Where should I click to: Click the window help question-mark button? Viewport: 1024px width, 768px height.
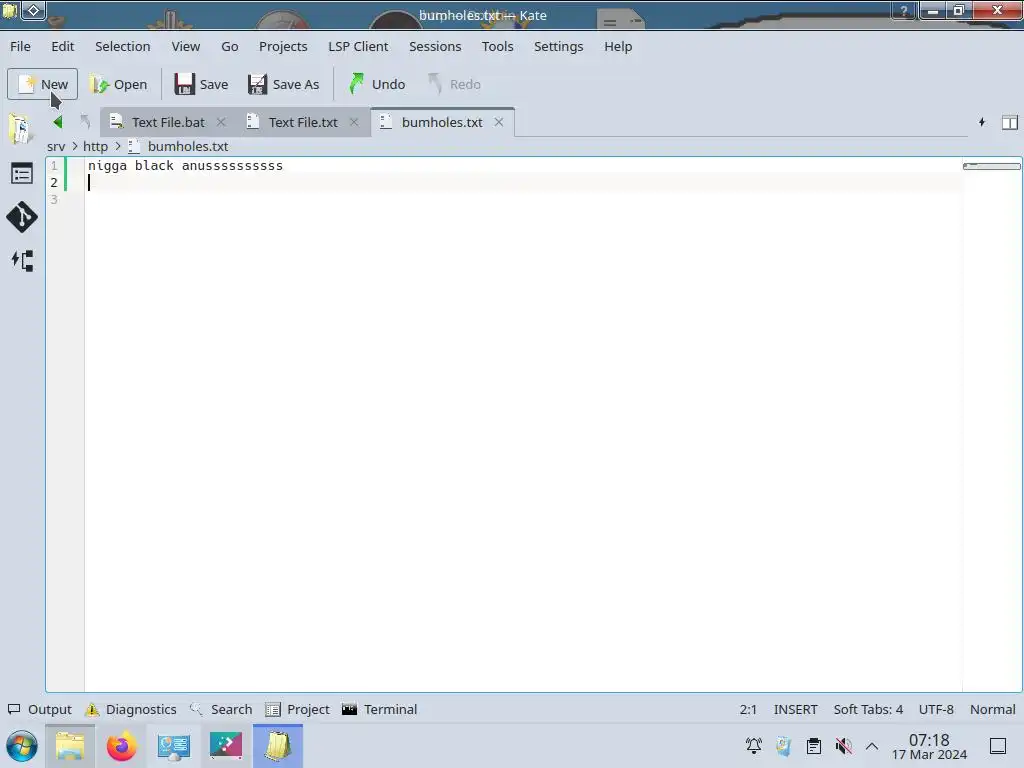[x=904, y=10]
